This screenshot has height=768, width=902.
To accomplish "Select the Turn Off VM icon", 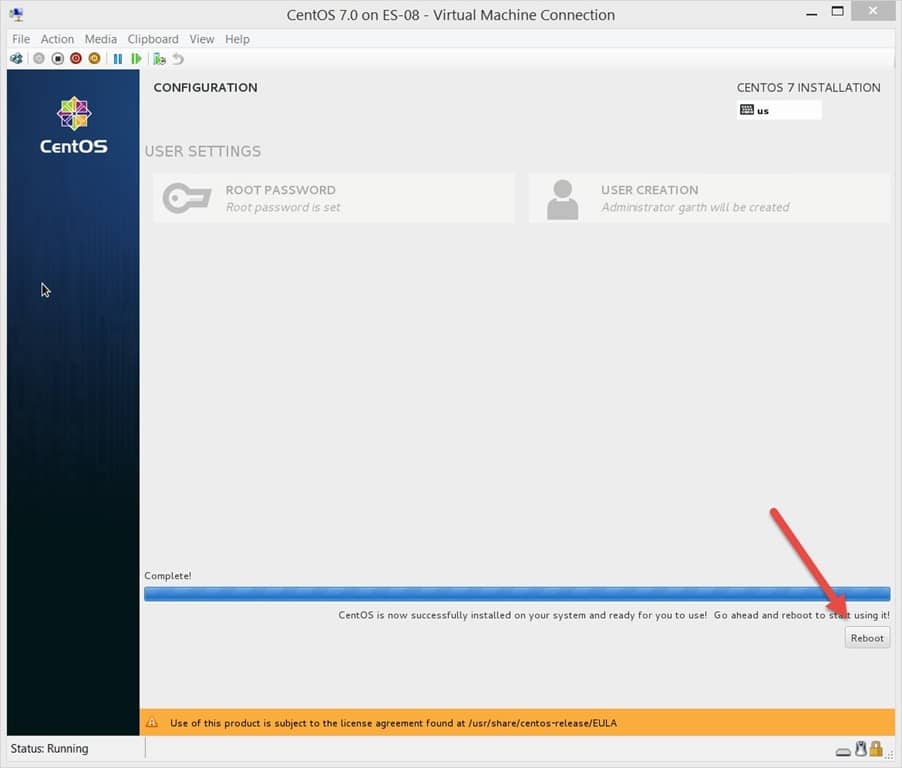I will pos(57,58).
